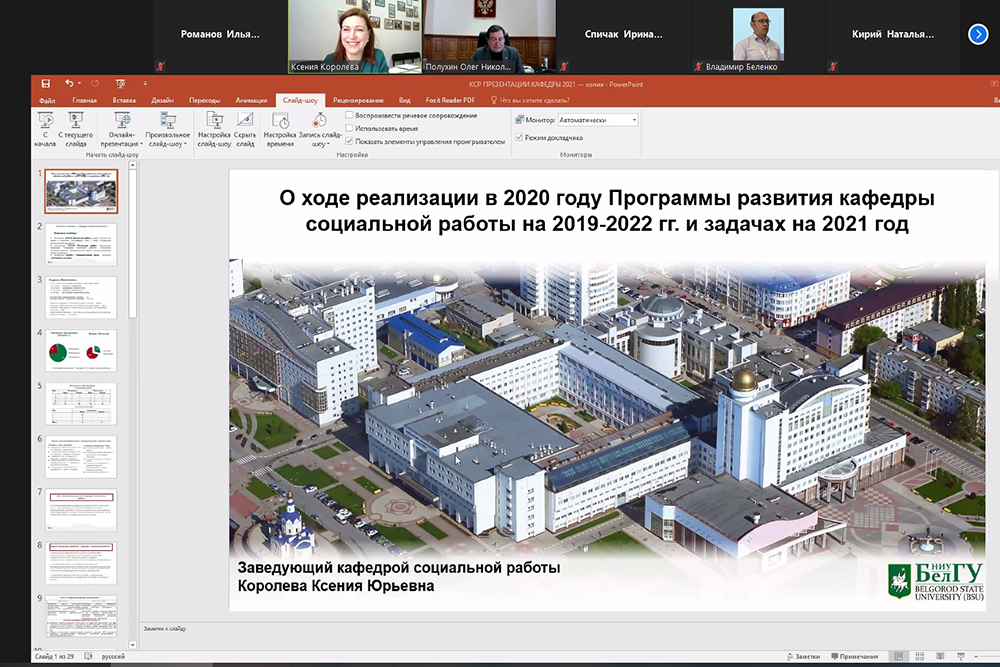Click the Save icon in quick access toolbar
Screen dimensions: 1000x667
pos(44,84)
